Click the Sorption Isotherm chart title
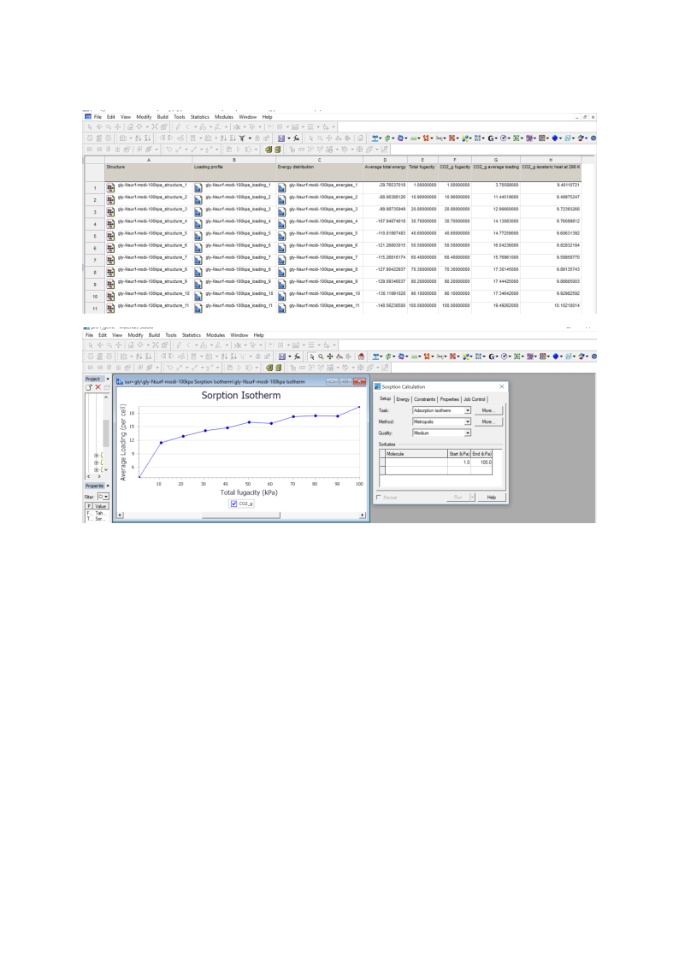This screenshot has width=679, height=960. pyautogui.click(x=241, y=396)
